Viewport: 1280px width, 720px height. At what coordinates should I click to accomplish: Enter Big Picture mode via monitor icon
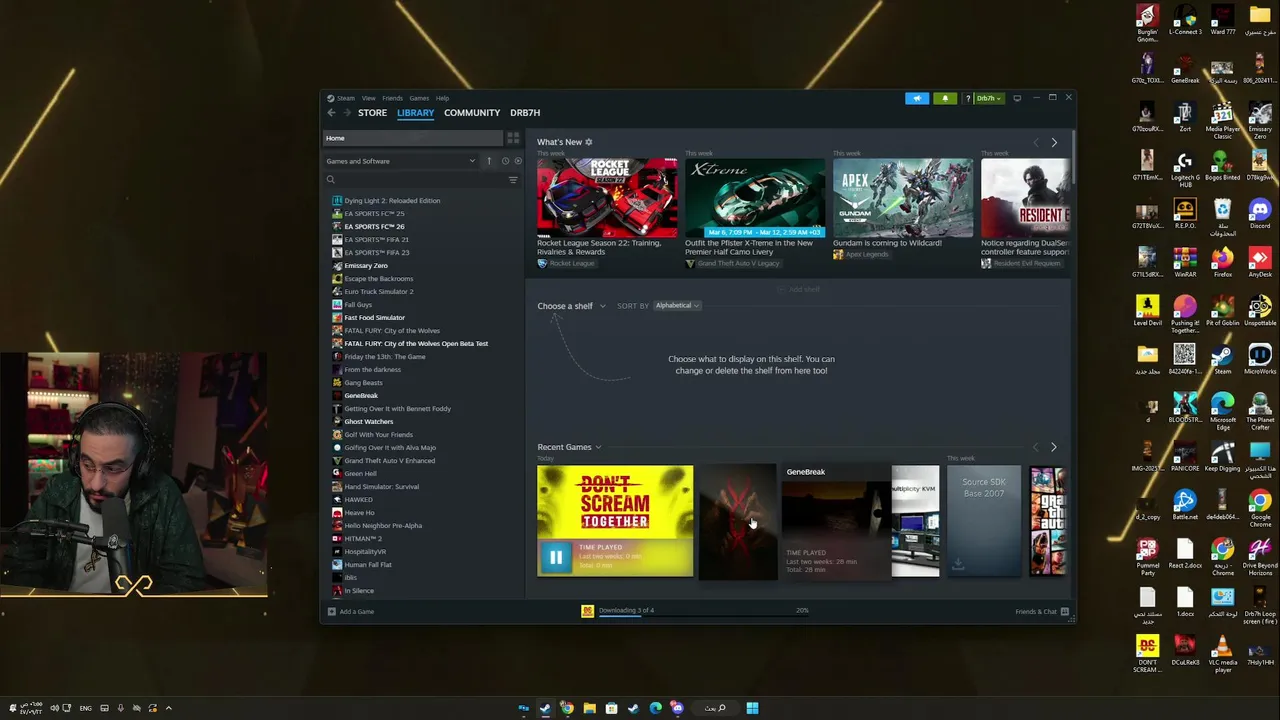(1017, 98)
